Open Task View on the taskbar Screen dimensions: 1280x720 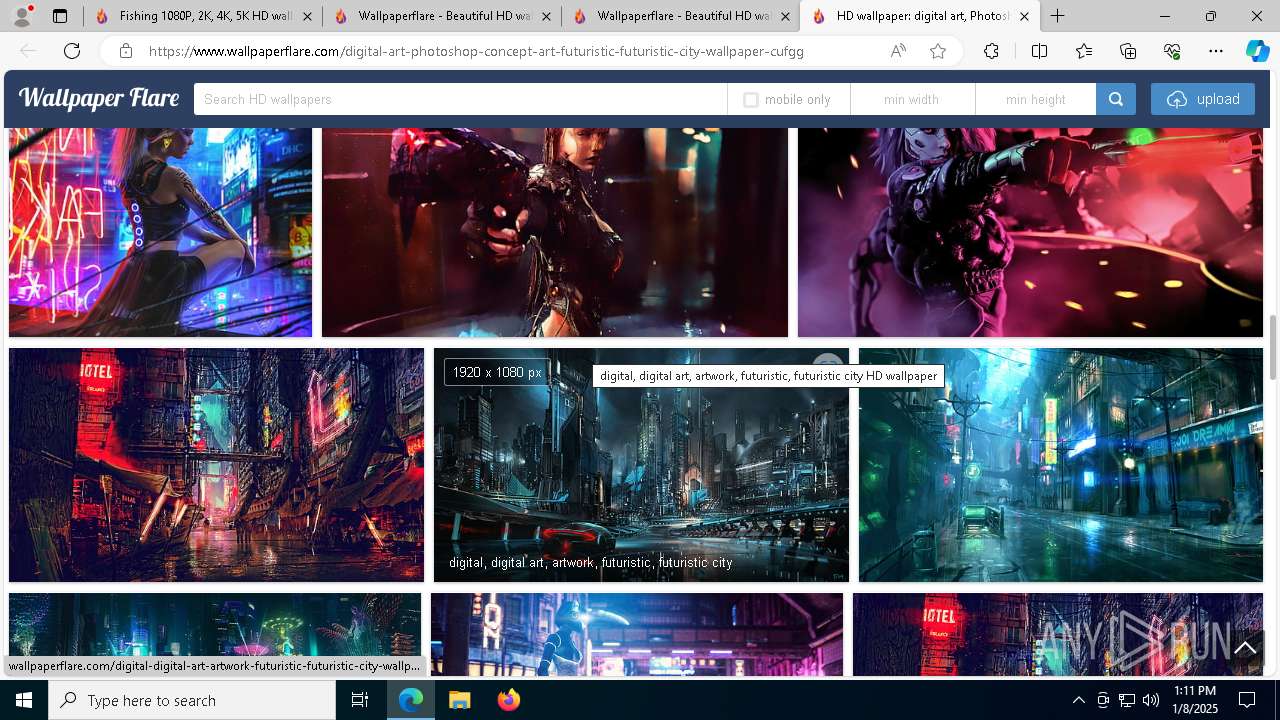point(360,700)
